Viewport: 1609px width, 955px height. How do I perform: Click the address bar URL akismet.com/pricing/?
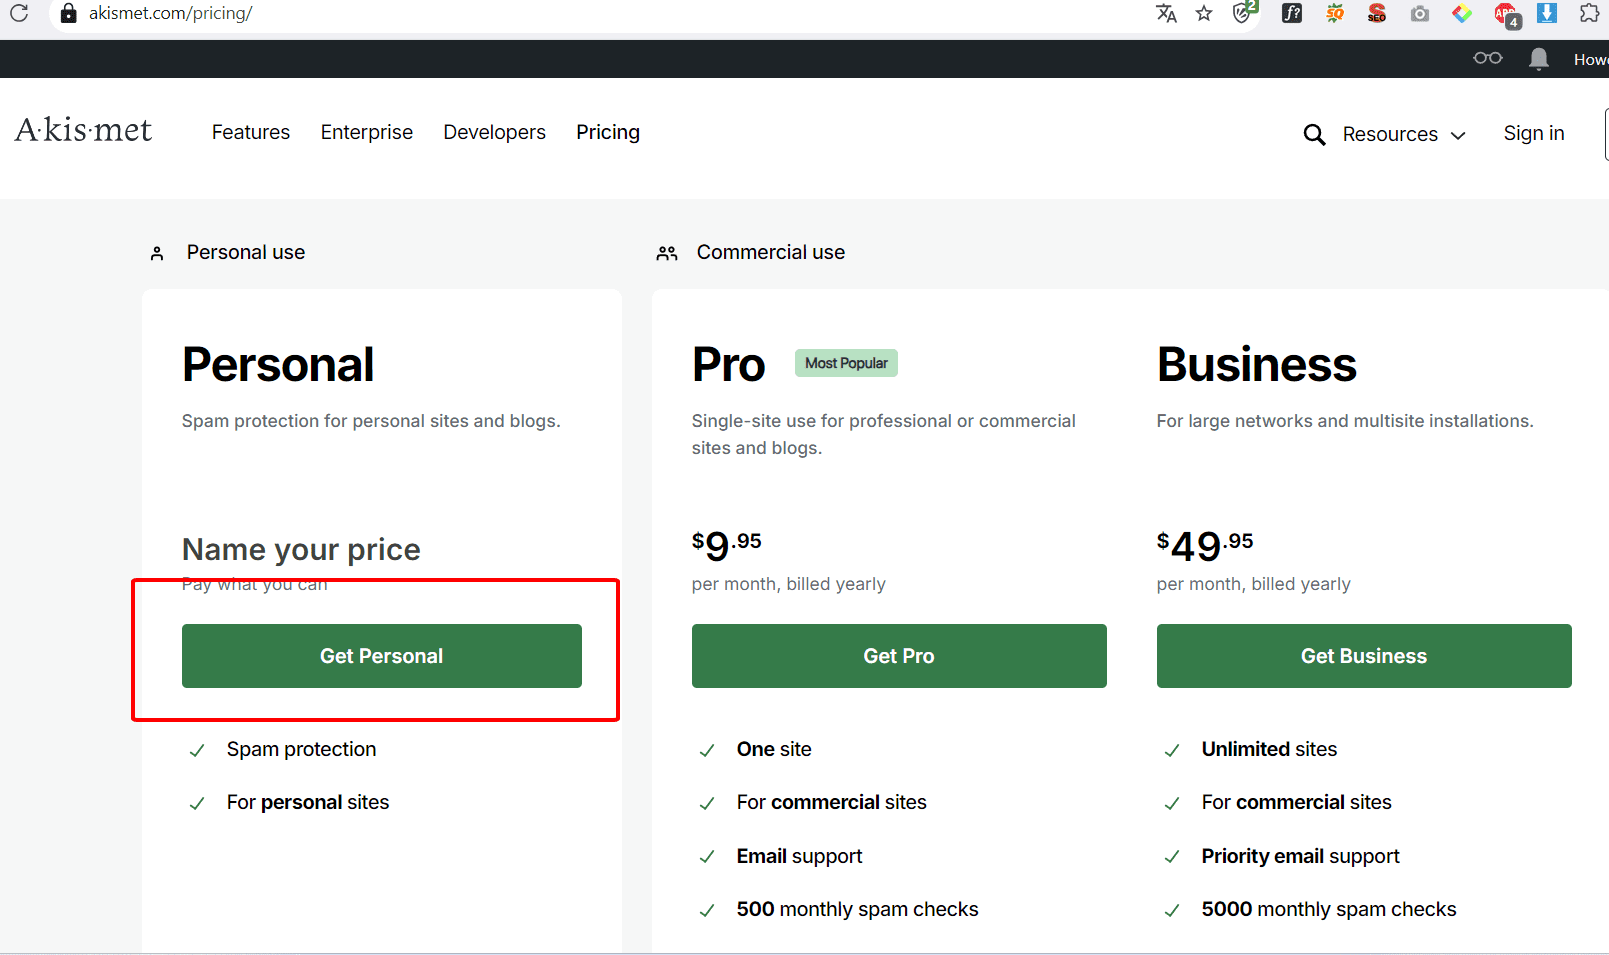pos(171,13)
